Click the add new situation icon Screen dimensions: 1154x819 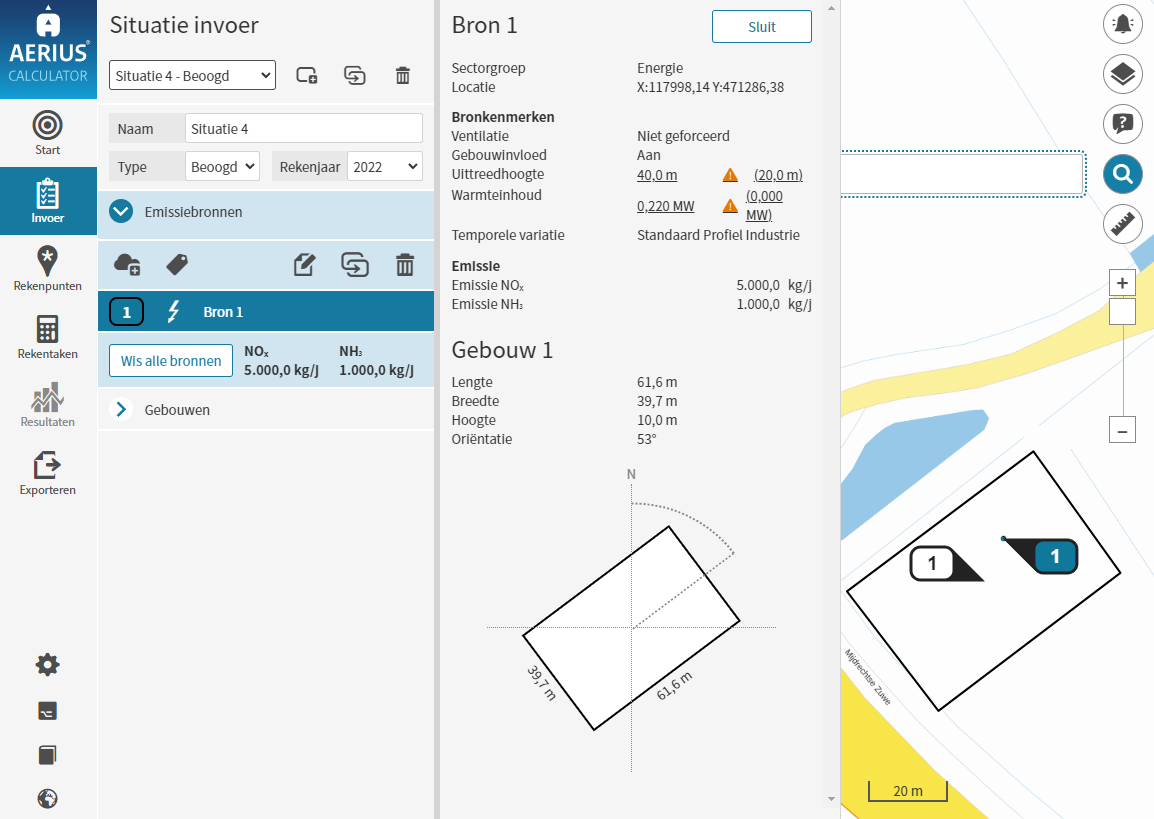pyautogui.click(x=307, y=75)
